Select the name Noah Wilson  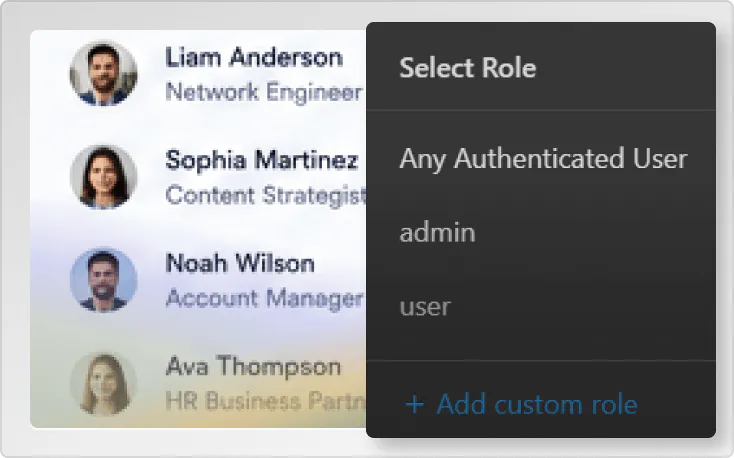point(240,263)
